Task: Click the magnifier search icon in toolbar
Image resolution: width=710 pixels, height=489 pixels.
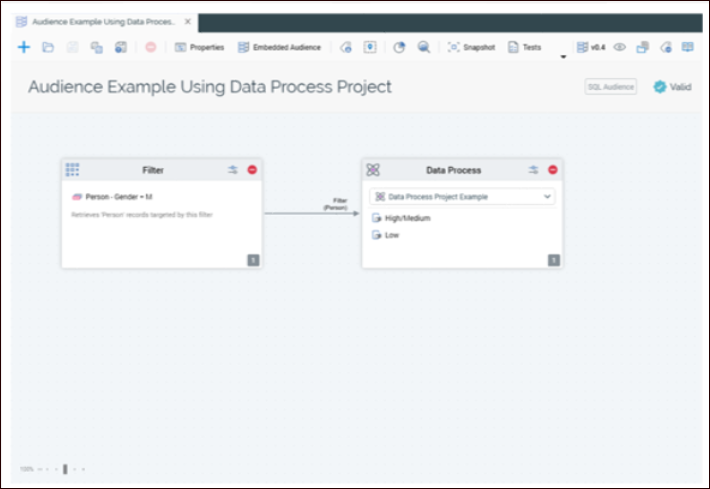Action: (x=423, y=47)
